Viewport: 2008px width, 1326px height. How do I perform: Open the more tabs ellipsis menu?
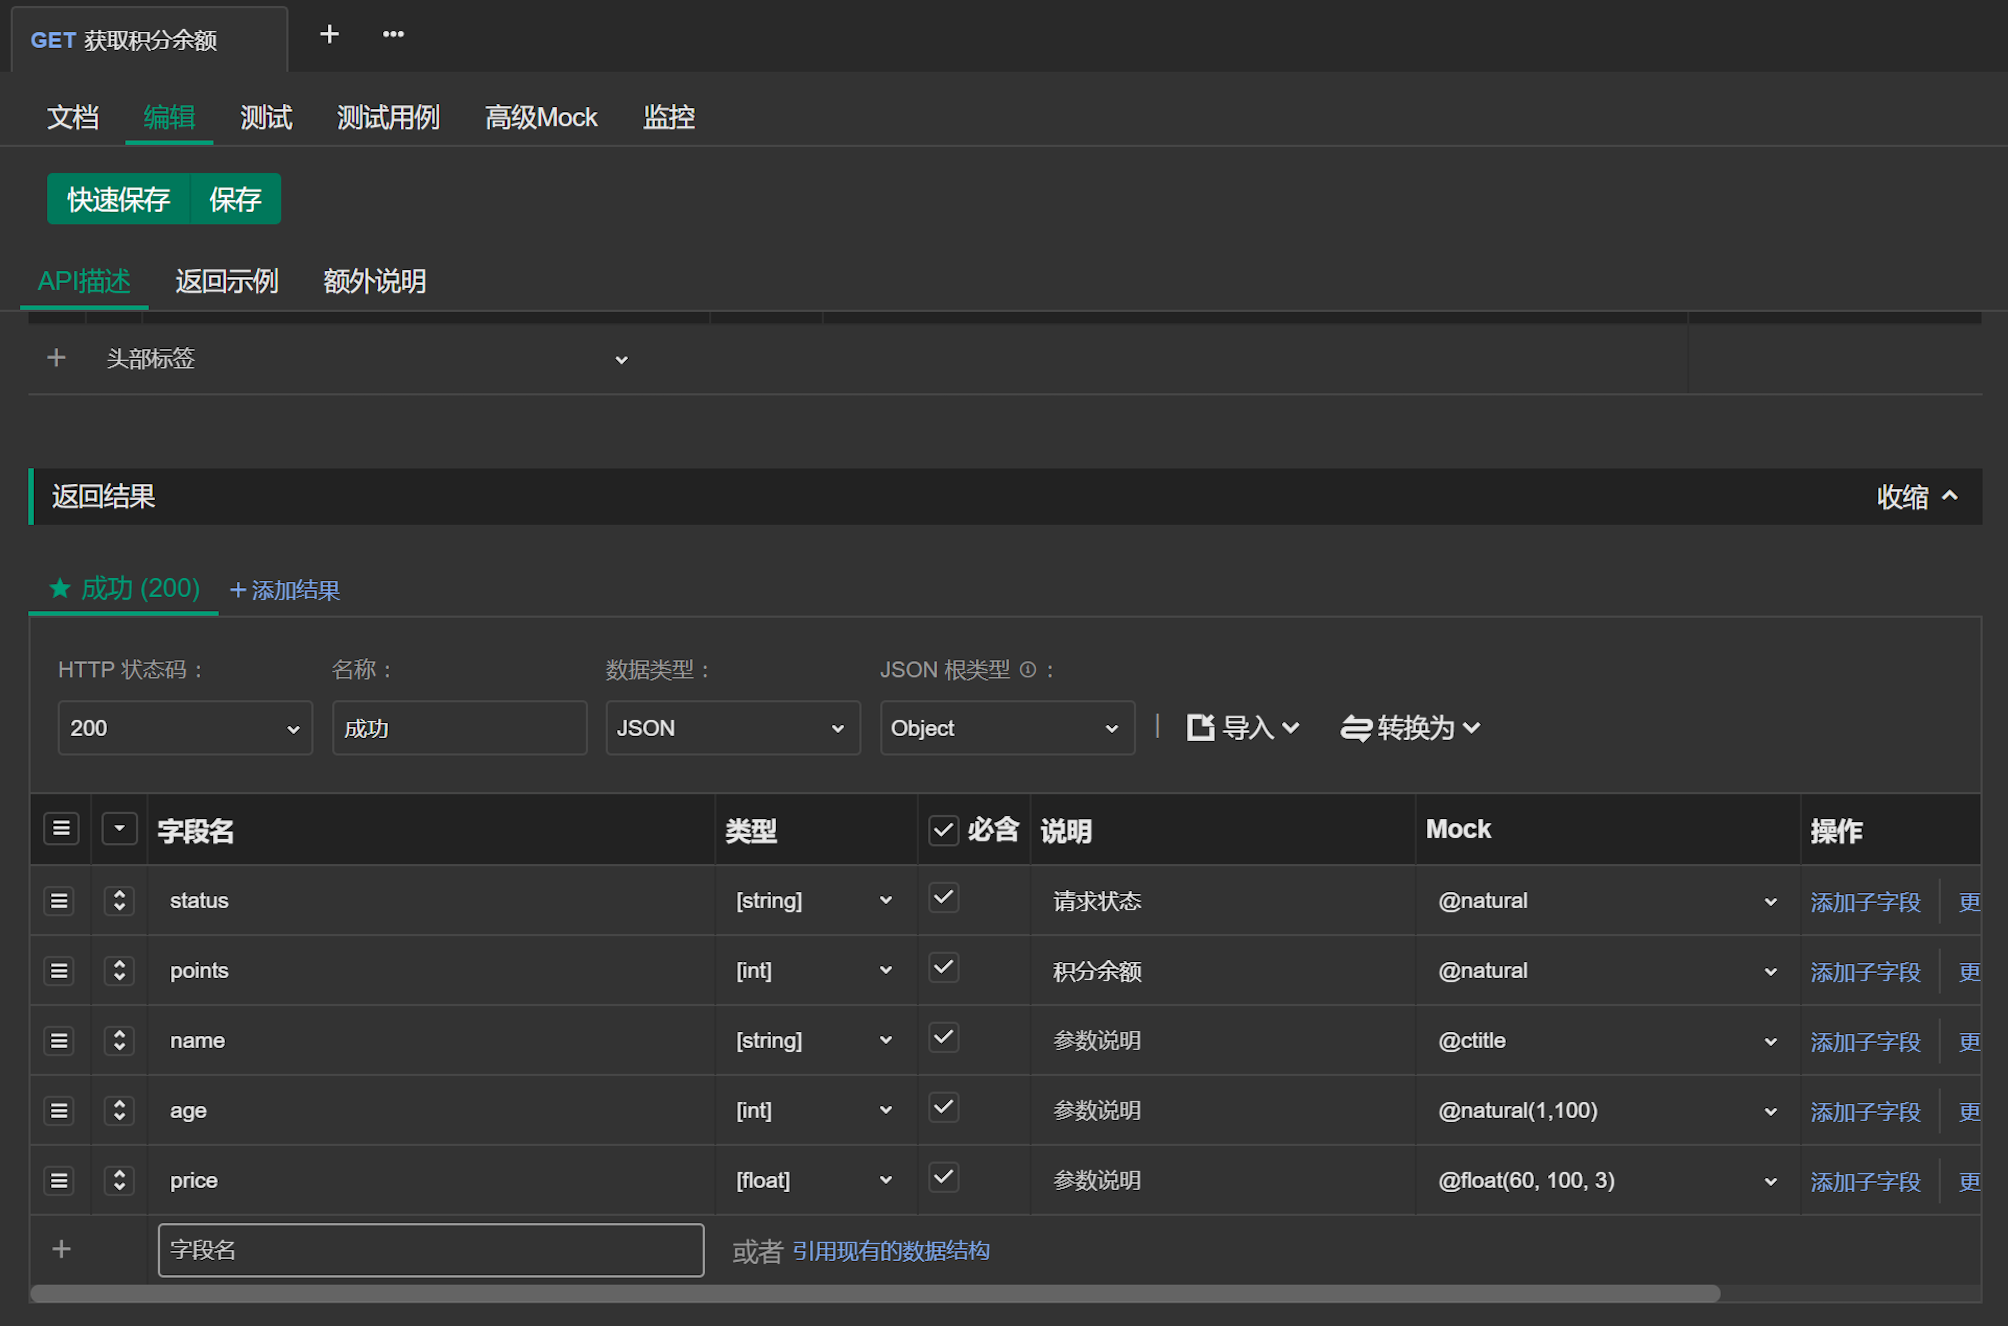coord(393,35)
